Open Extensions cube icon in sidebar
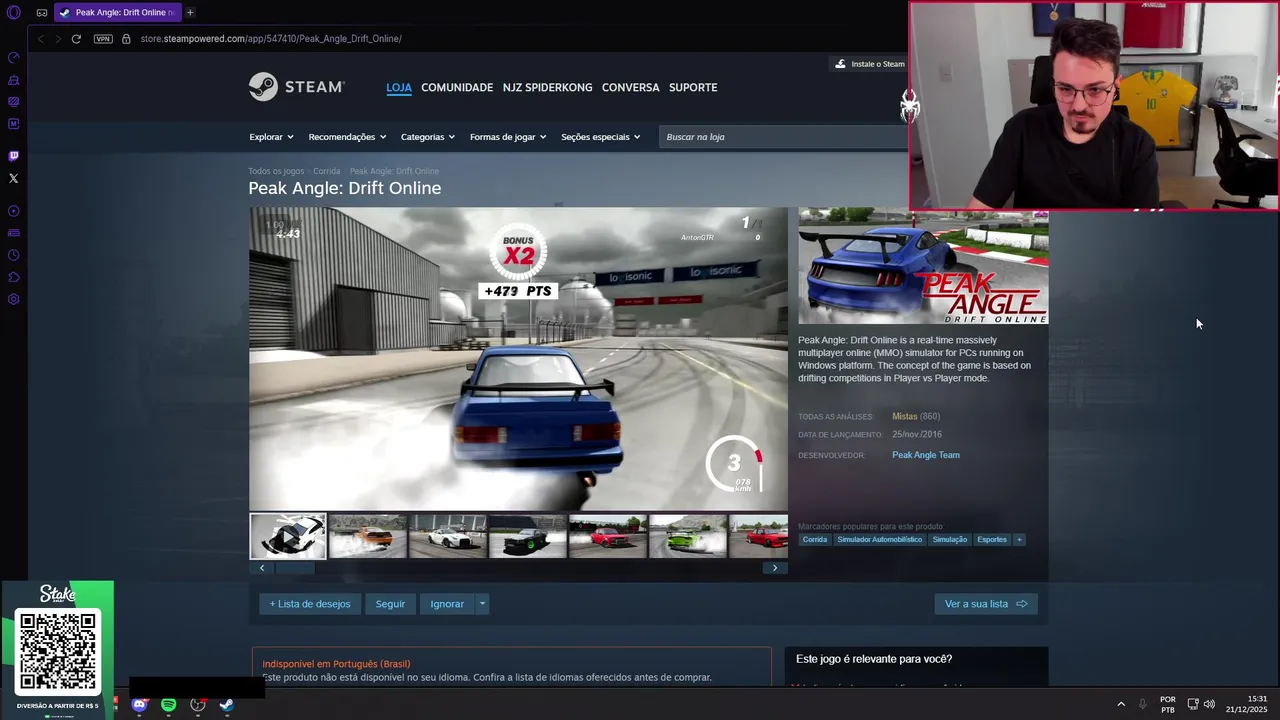Viewport: 1280px width, 720px height. [13, 277]
